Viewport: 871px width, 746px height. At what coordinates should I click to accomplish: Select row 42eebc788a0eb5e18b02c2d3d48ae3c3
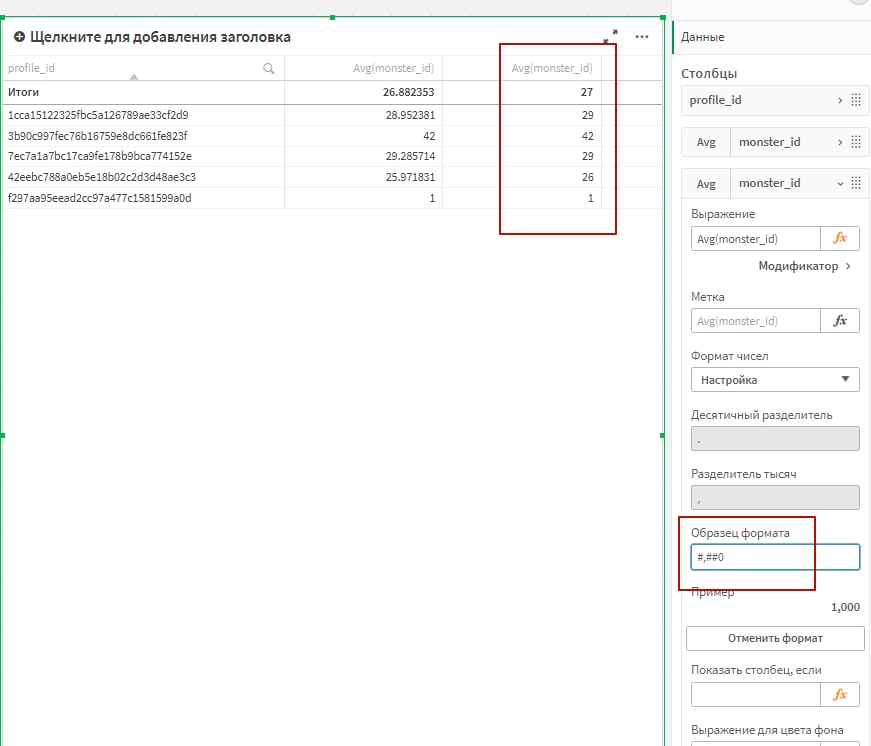[102, 177]
